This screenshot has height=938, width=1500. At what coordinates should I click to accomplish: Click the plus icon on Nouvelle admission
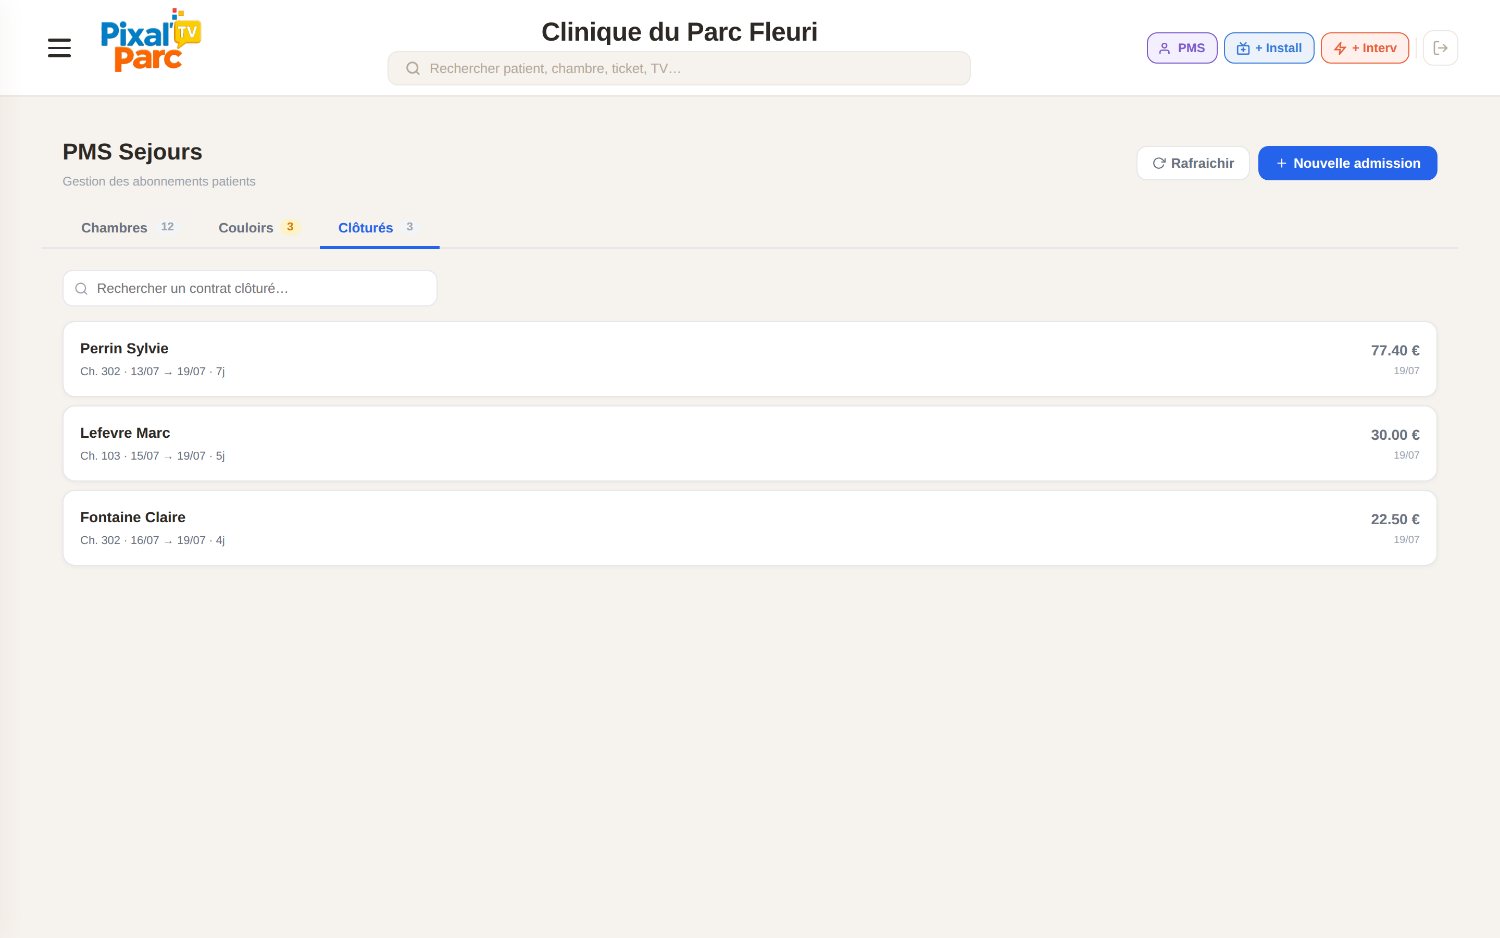coord(1281,163)
